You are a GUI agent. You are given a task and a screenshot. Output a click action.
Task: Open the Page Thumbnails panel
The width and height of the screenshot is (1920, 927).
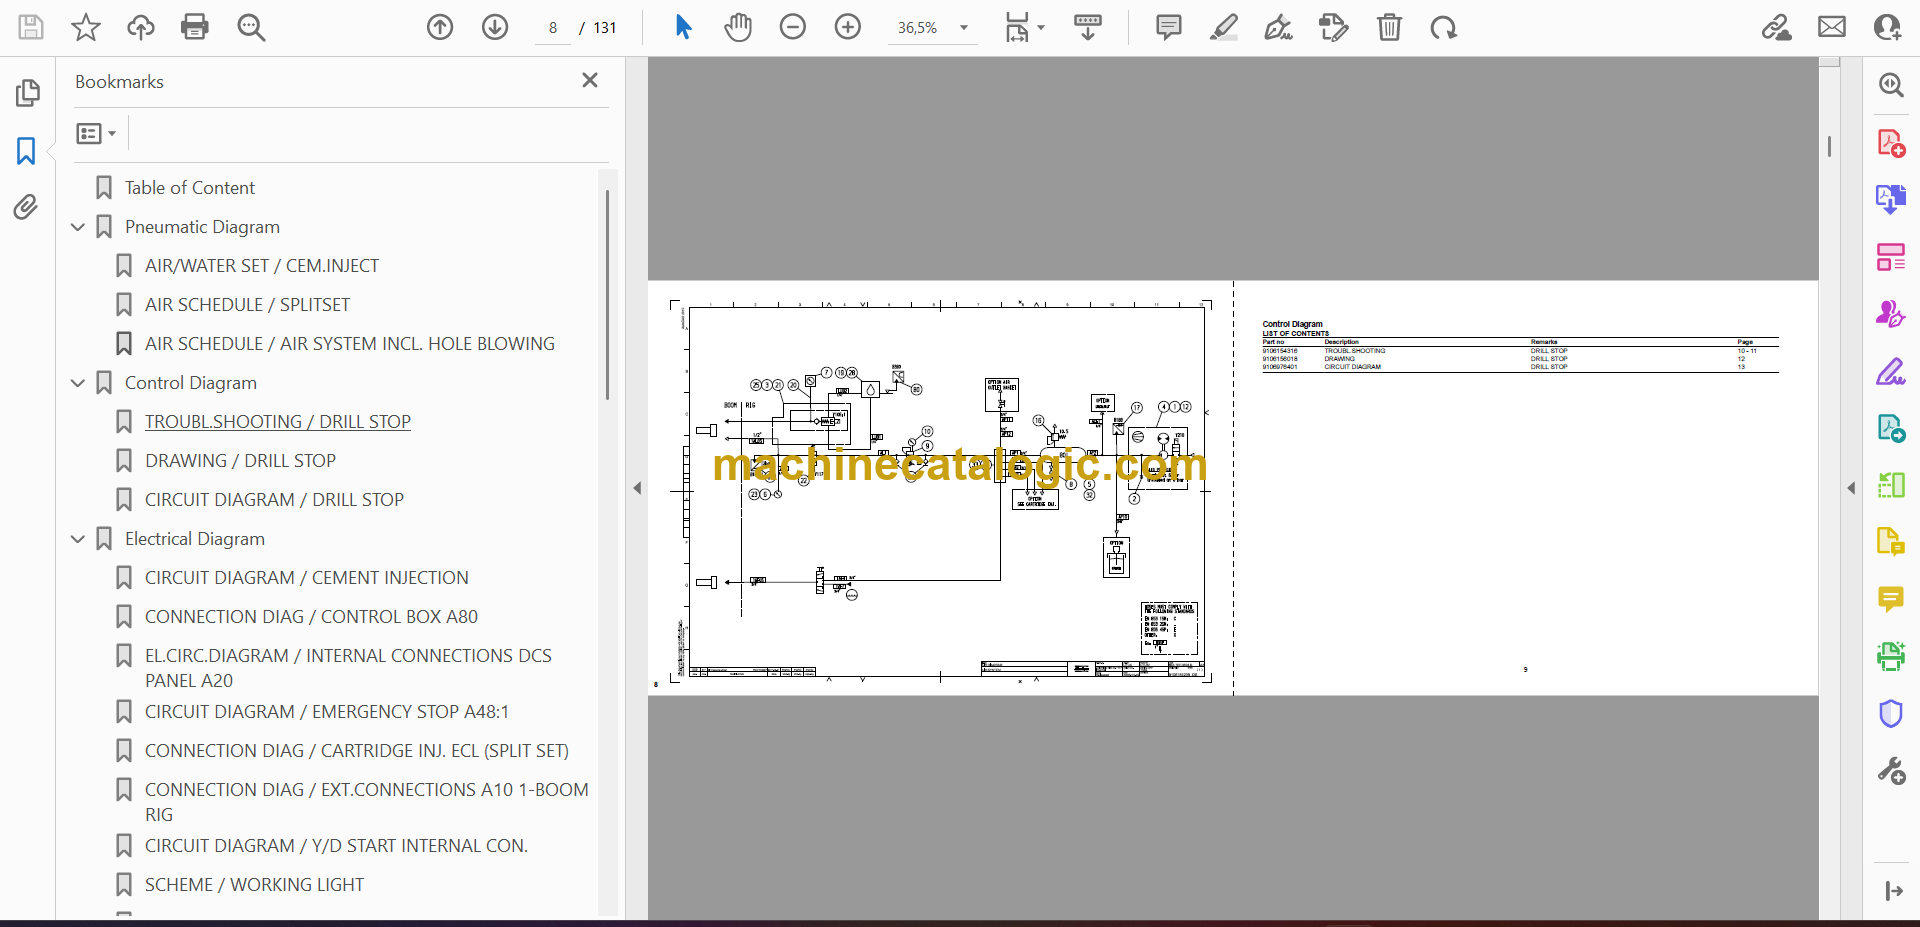click(x=27, y=93)
